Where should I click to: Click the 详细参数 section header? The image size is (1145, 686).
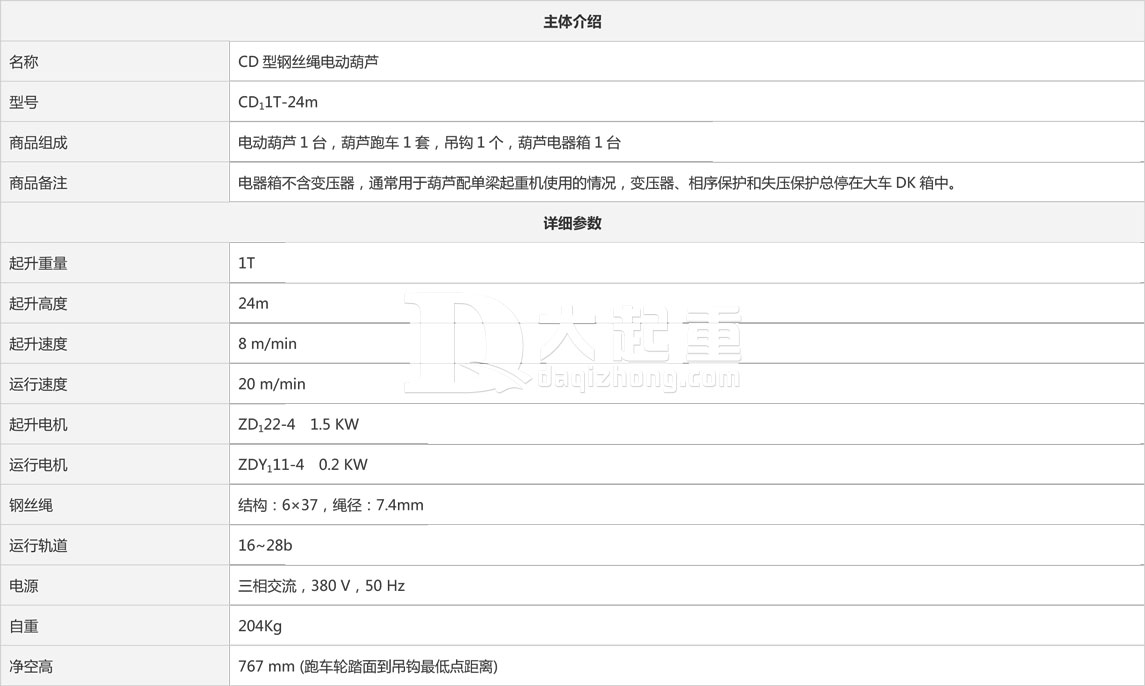tap(572, 224)
